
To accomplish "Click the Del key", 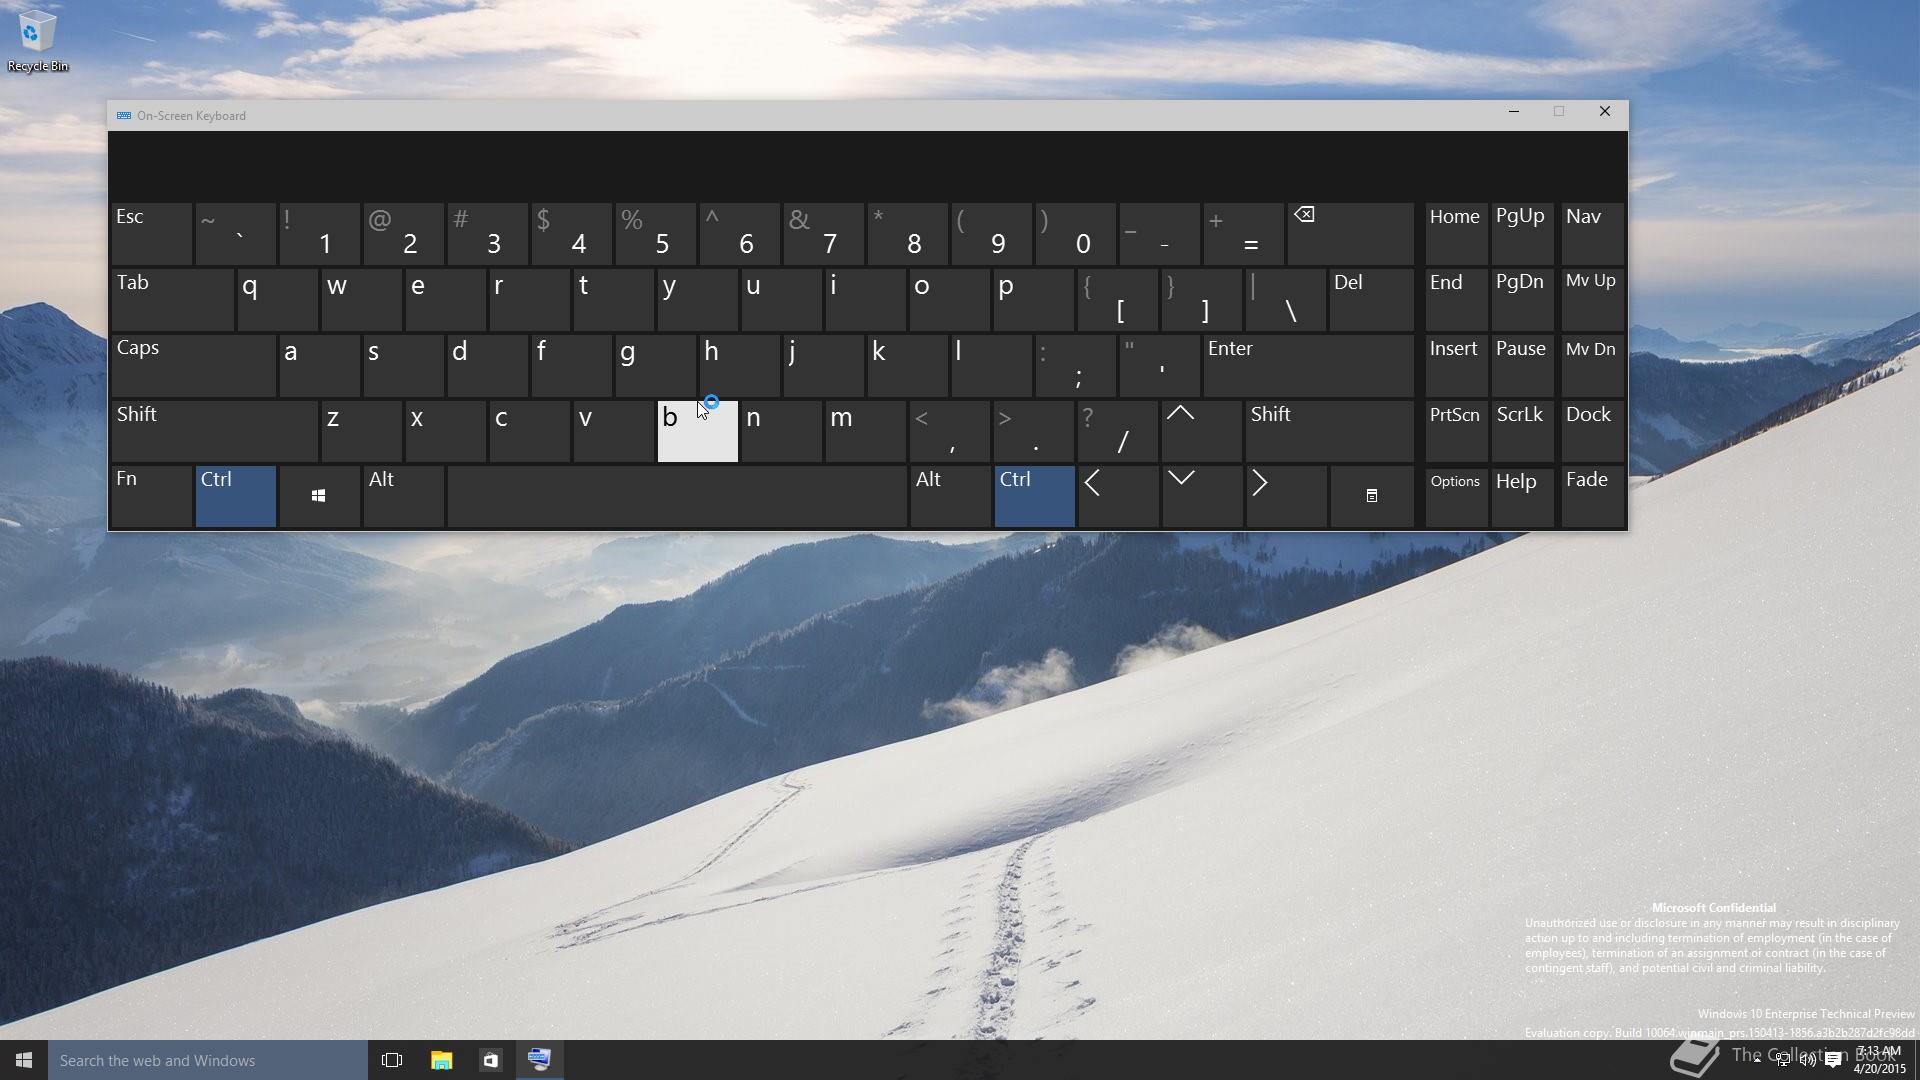I will (1371, 299).
